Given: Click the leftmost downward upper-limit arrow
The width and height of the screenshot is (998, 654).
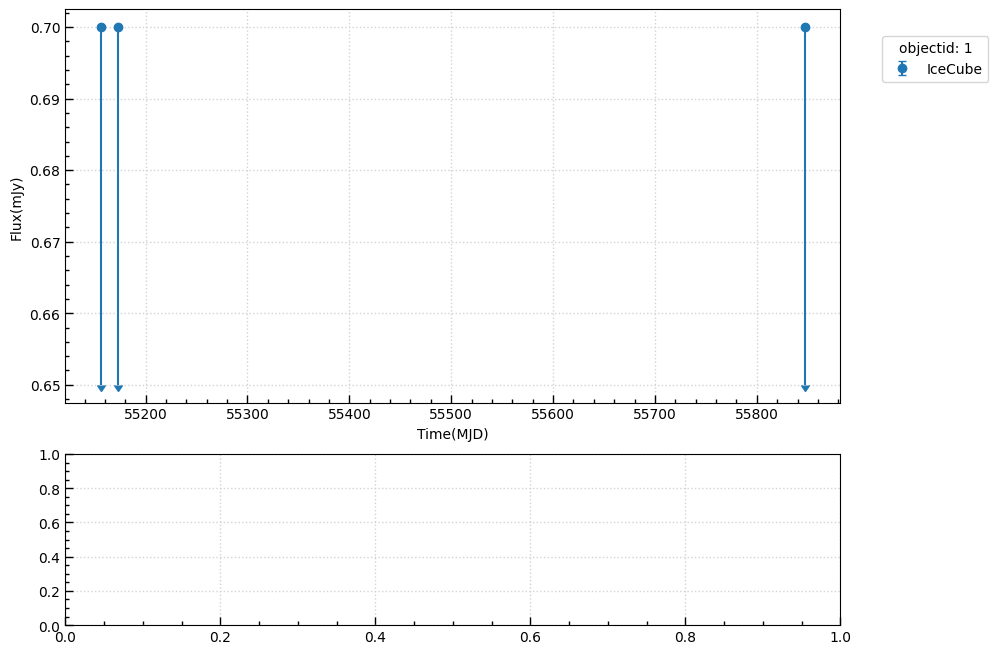Looking at the screenshot, I should (101, 385).
